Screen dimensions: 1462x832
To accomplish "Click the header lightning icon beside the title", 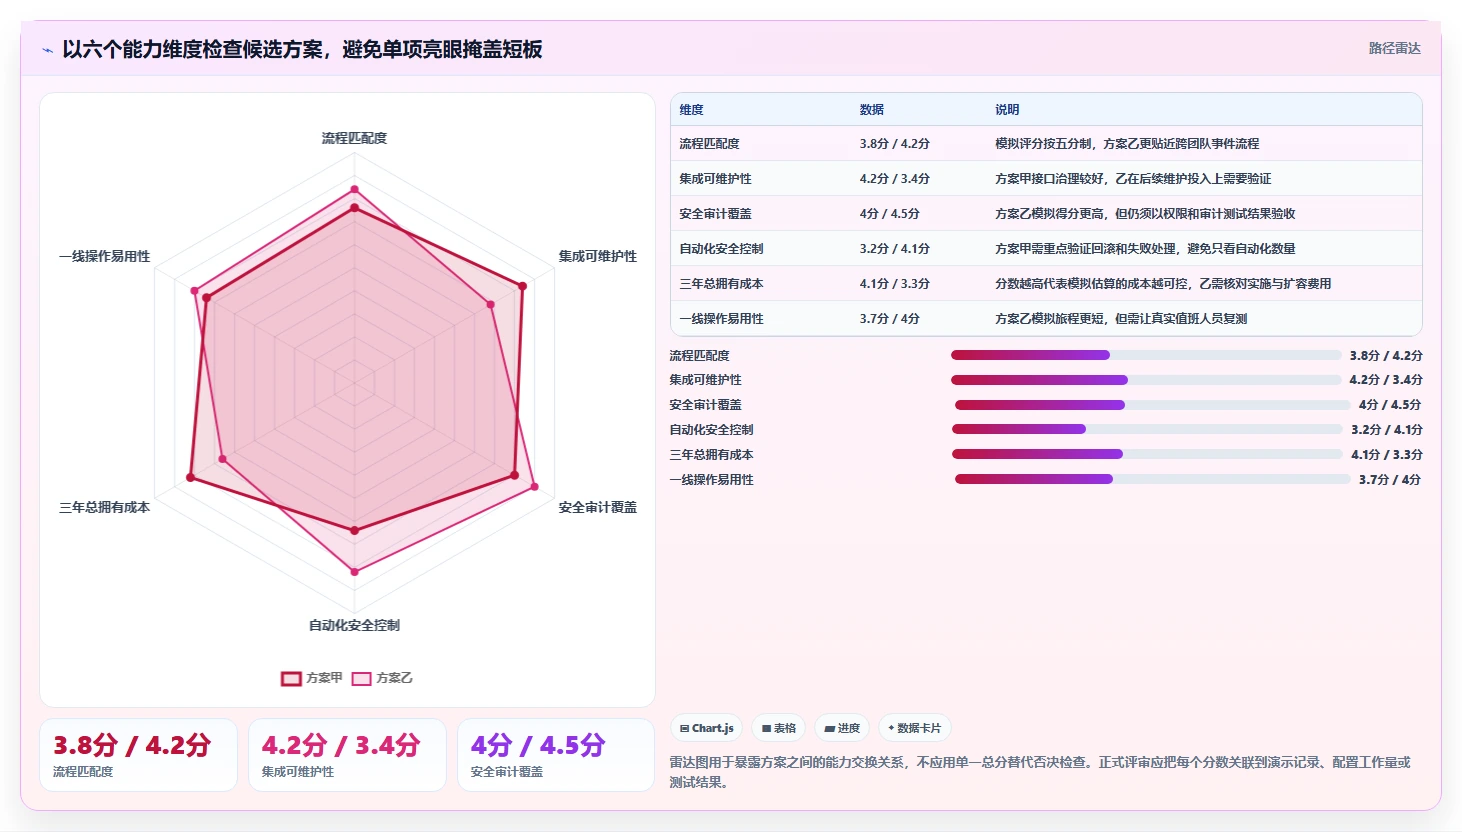I will point(47,50).
